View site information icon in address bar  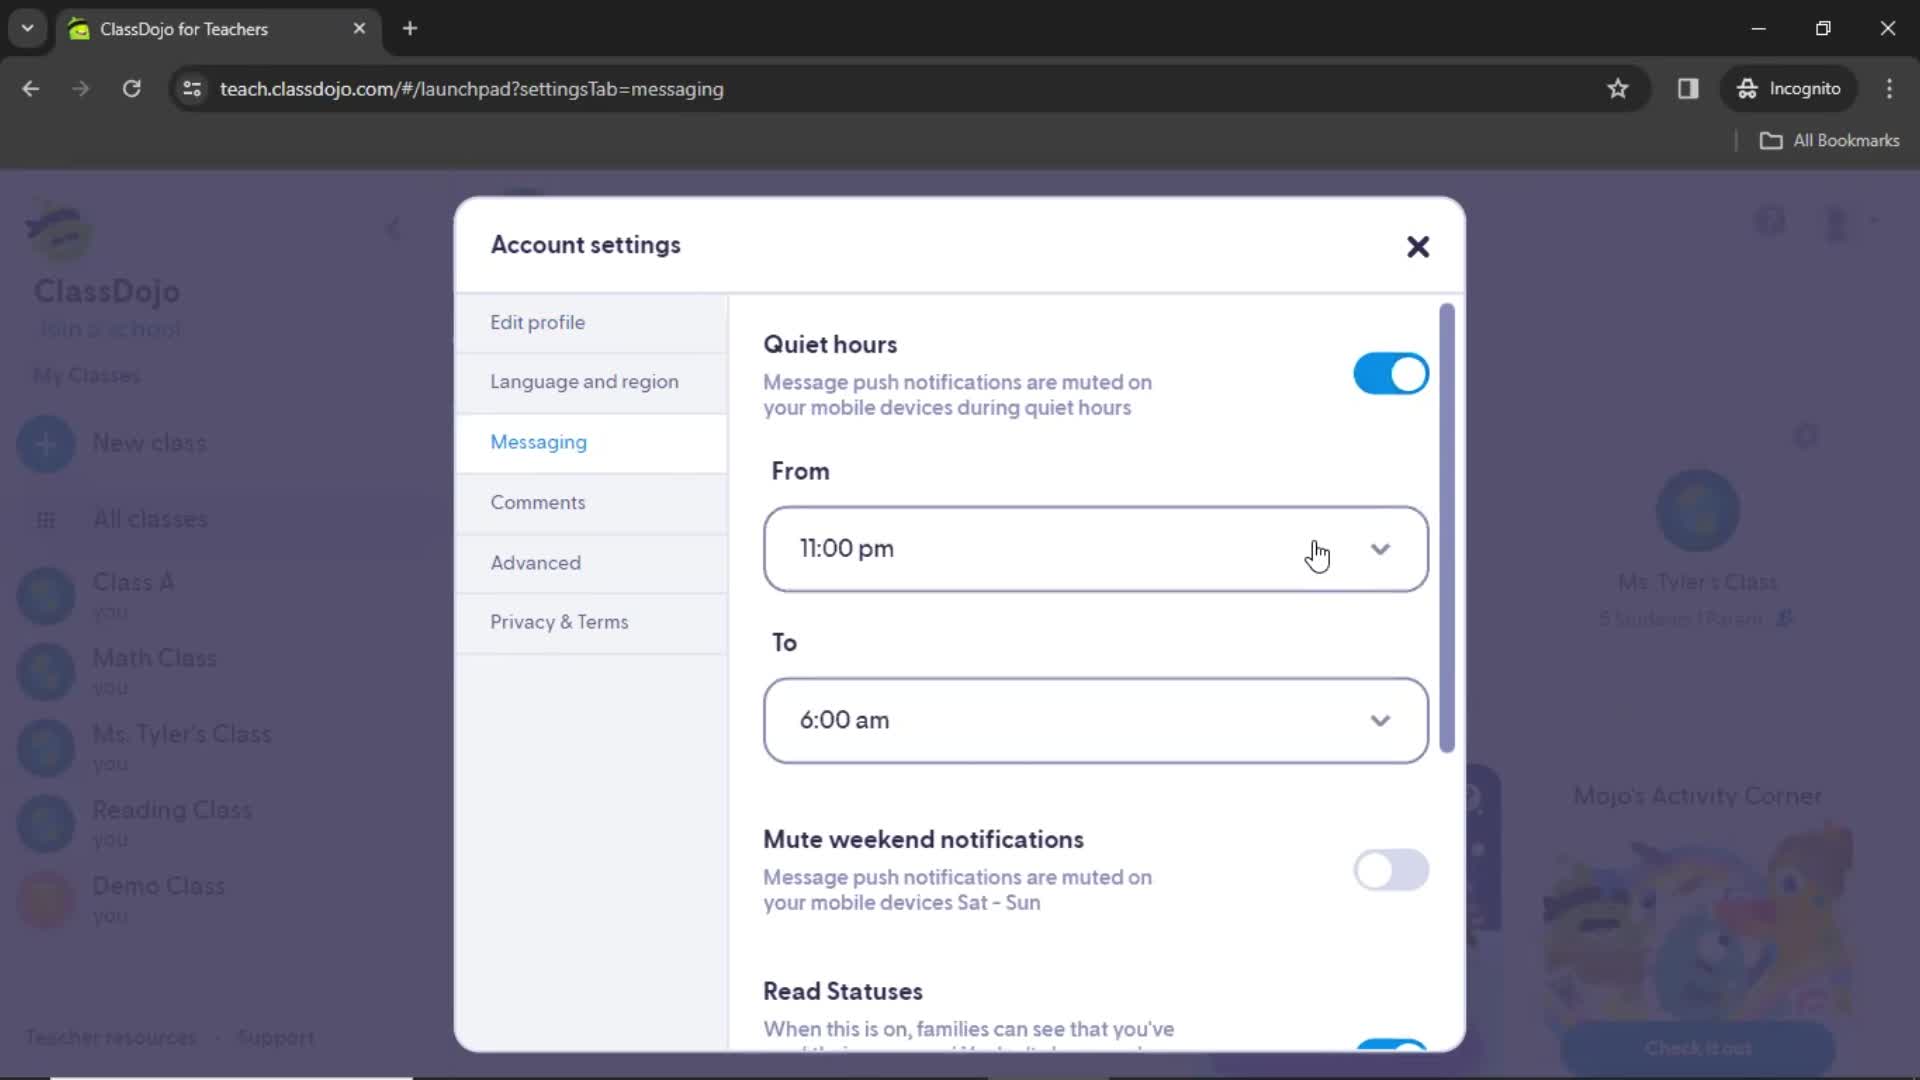click(x=192, y=89)
